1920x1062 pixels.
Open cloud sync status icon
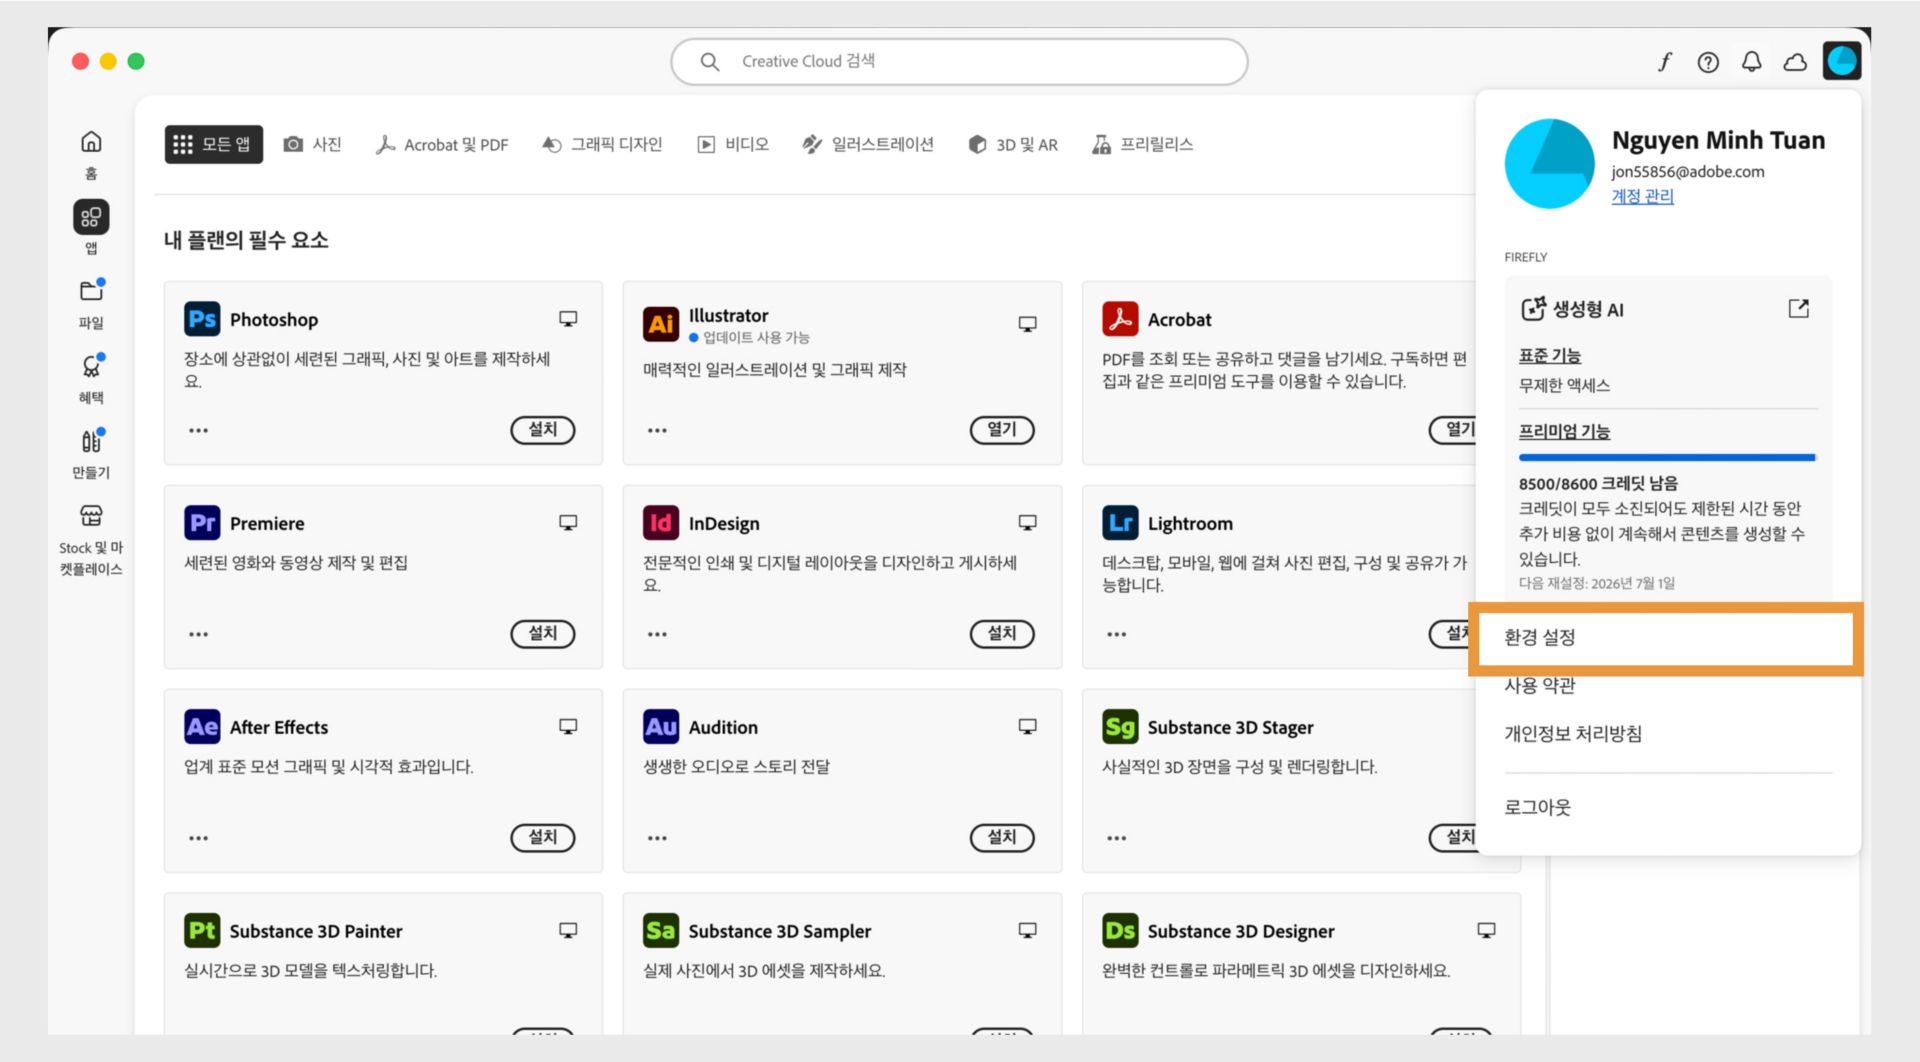pyautogui.click(x=1795, y=62)
